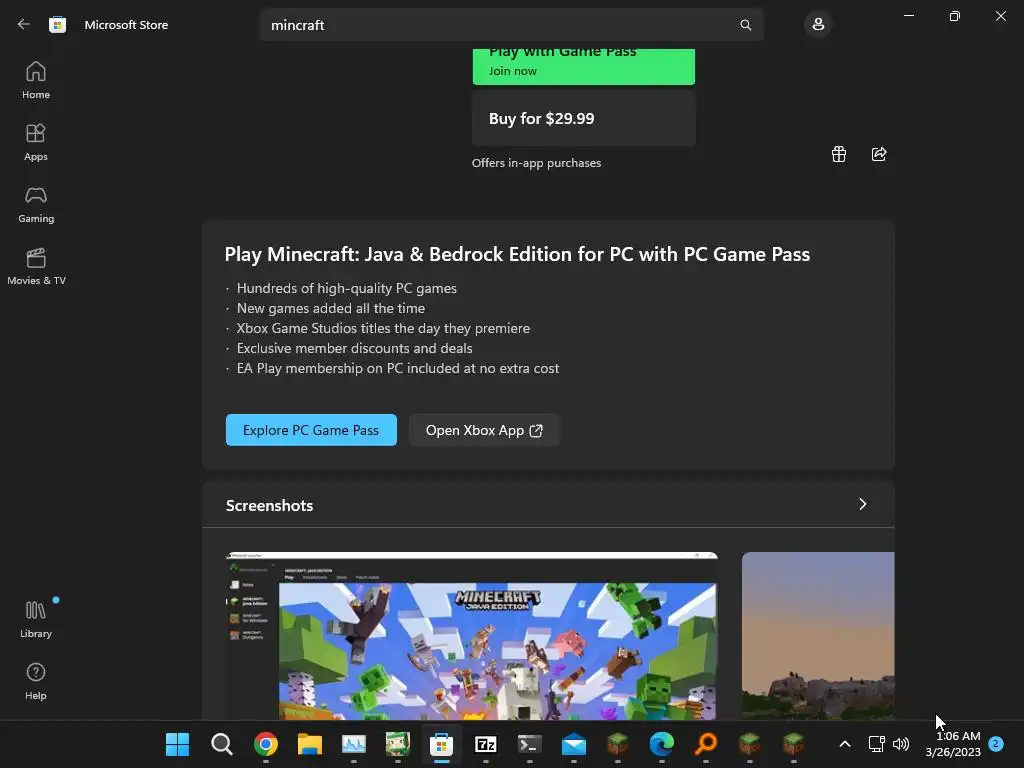Open the volume control in system tray
1024x768 pixels.
point(901,744)
